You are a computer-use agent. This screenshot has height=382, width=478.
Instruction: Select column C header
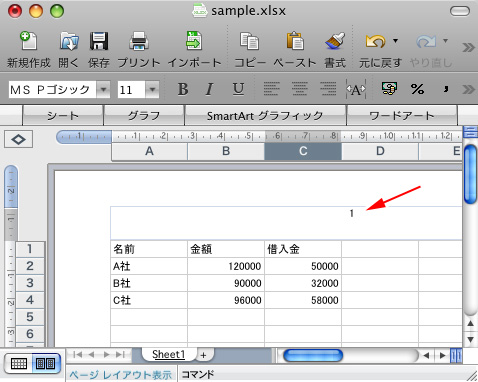pos(303,151)
